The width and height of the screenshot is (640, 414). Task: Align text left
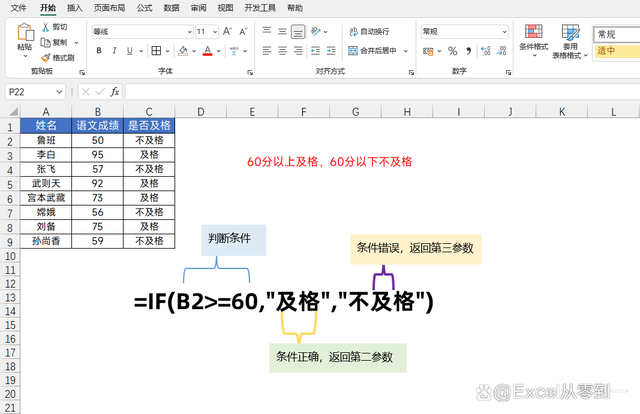click(x=267, y=51)
